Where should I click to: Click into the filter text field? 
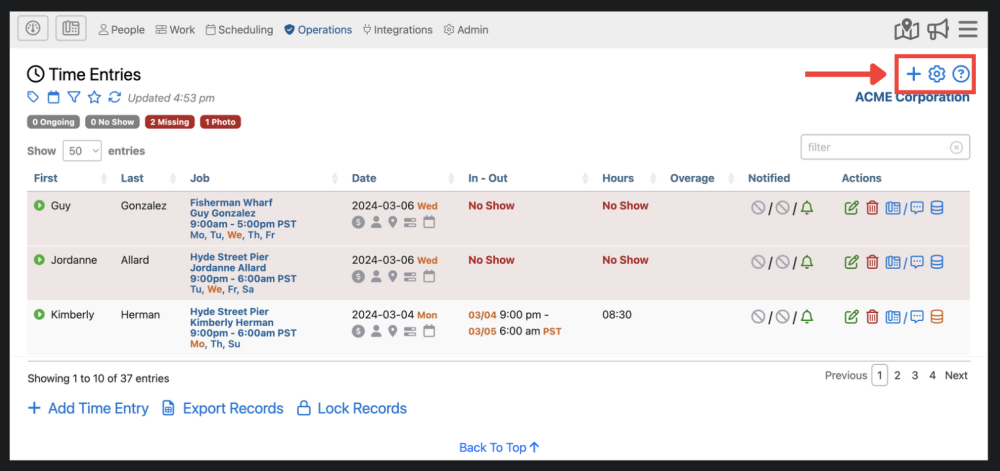(876, 147)
